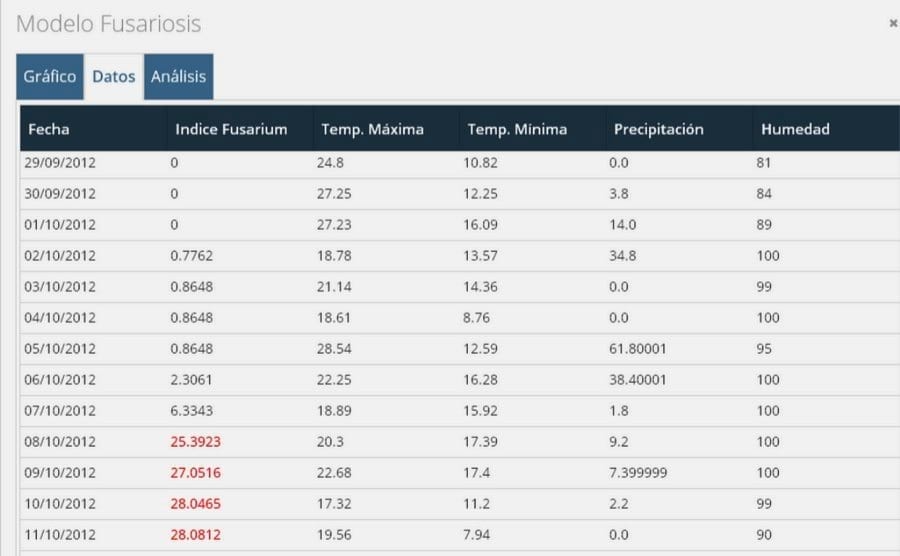Open the Análisis tab
900x556 pixels.
(x=179, y=76)
